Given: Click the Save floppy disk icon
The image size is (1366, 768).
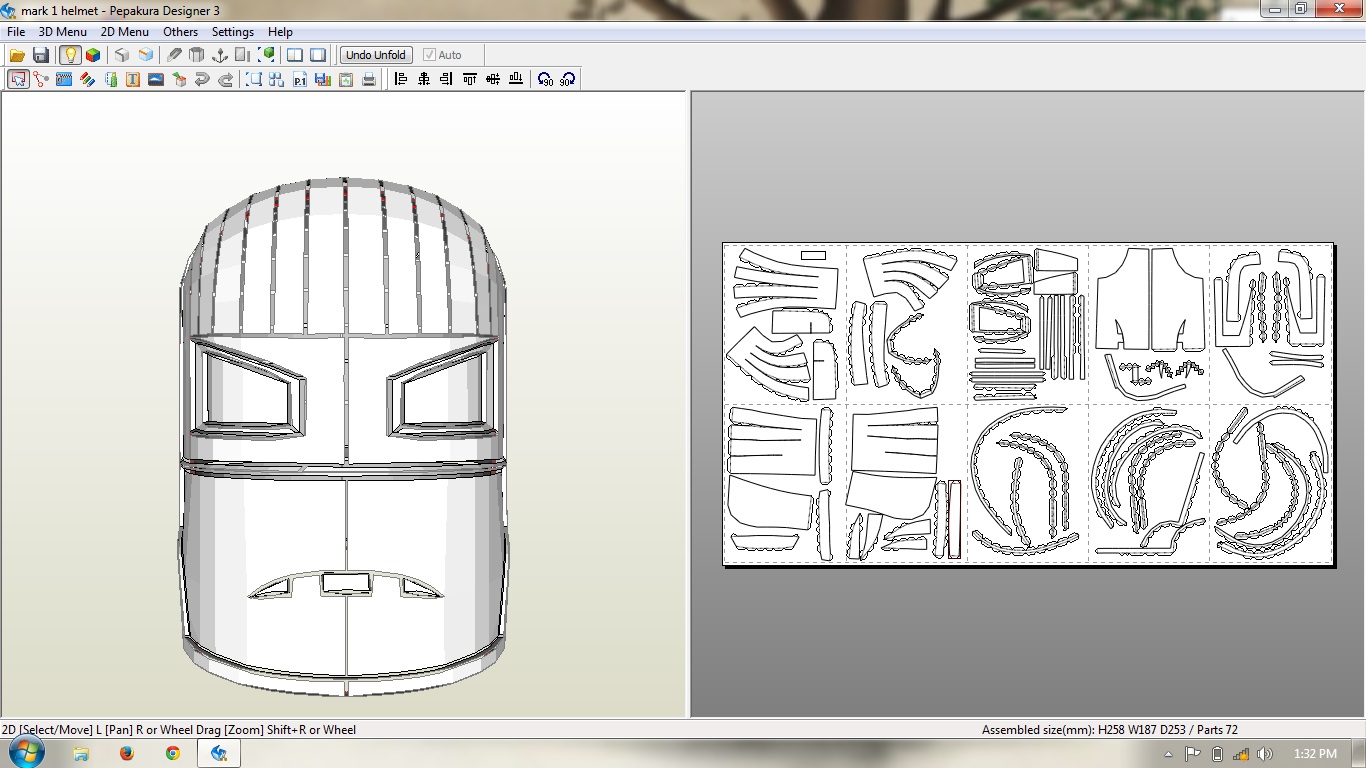Looking at the screenshot, I should click(x=41, y=55).
